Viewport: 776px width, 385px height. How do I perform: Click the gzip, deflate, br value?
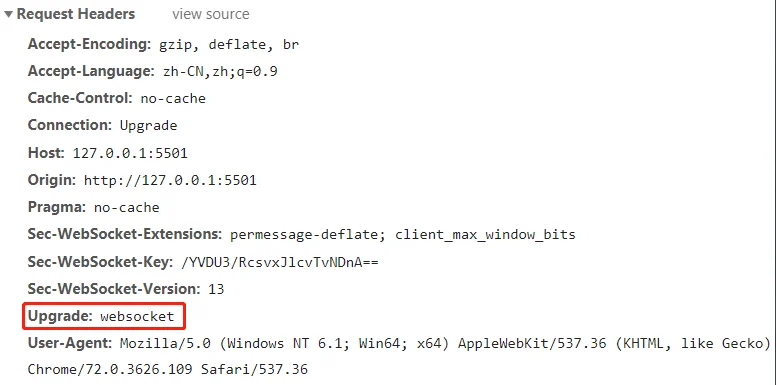coord(229,45)
